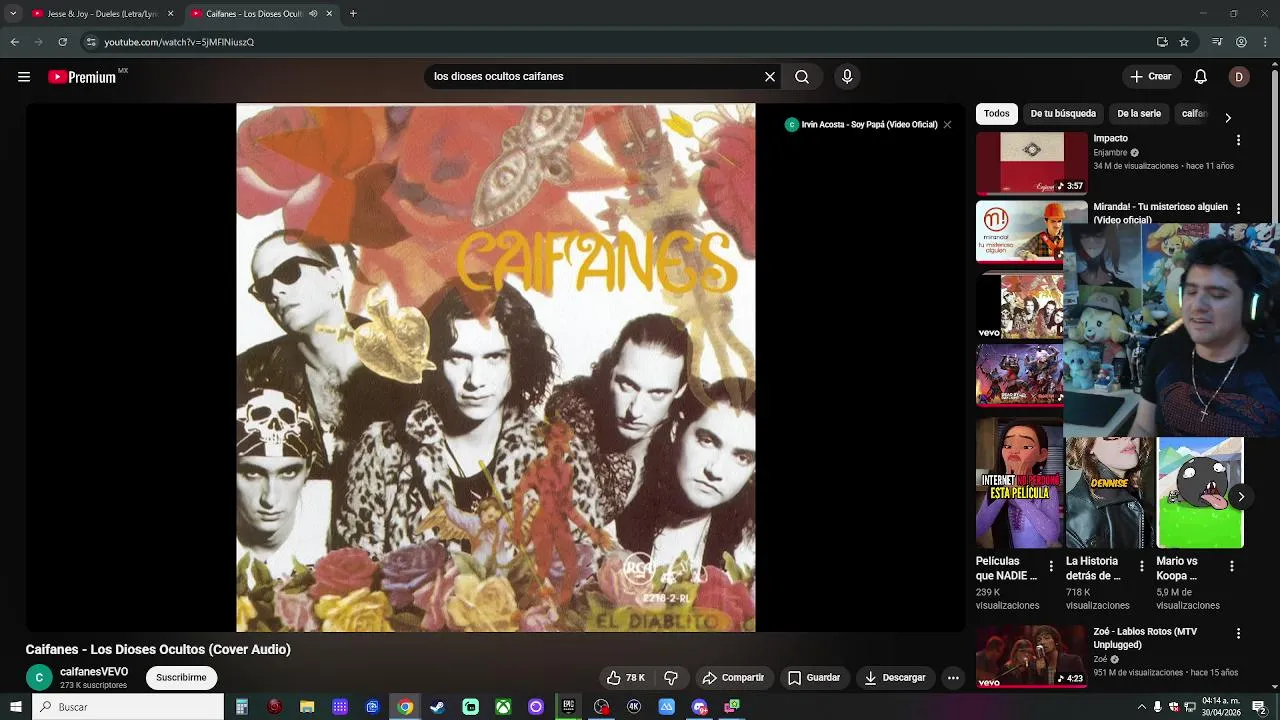The width and height of the screenshot is (1280, 720).
Task: Show hidden system tray icons
Action: [1141, 707]
